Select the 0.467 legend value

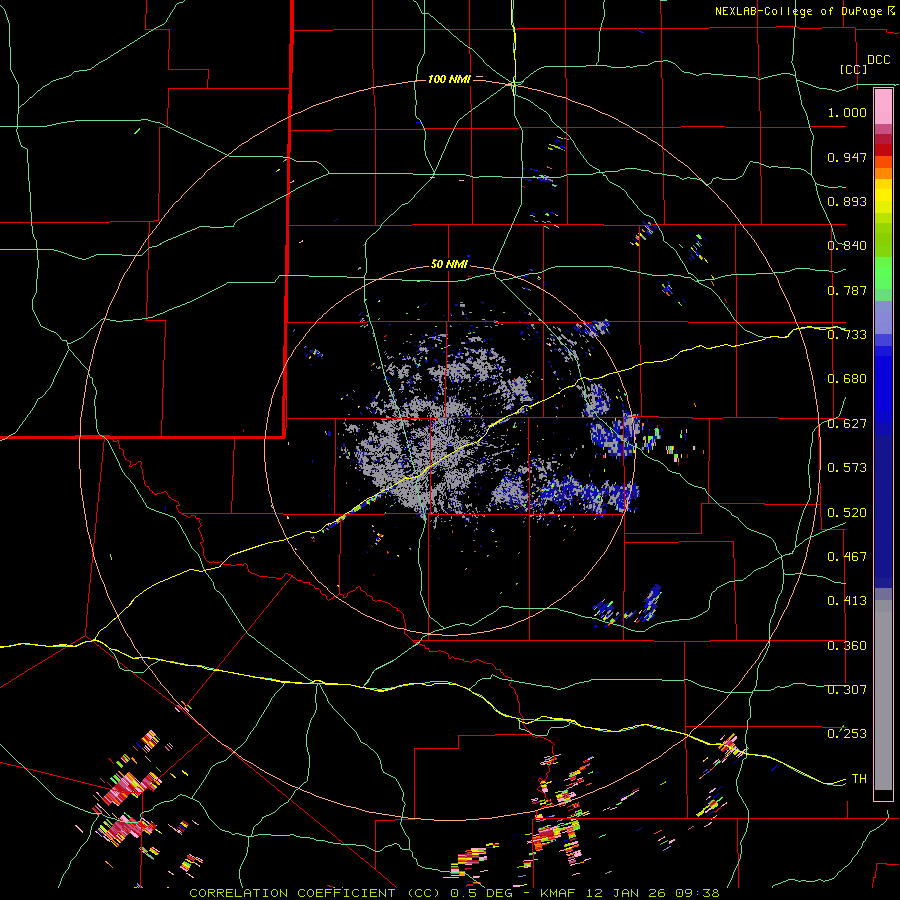[847, 557]
